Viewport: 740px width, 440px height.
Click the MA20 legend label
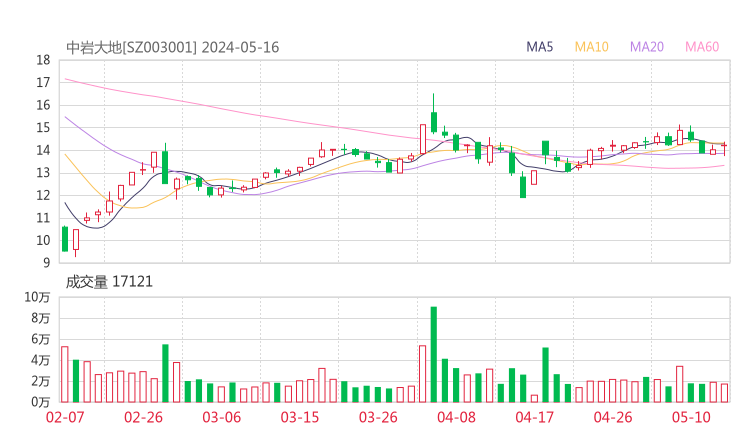[647, 47]
